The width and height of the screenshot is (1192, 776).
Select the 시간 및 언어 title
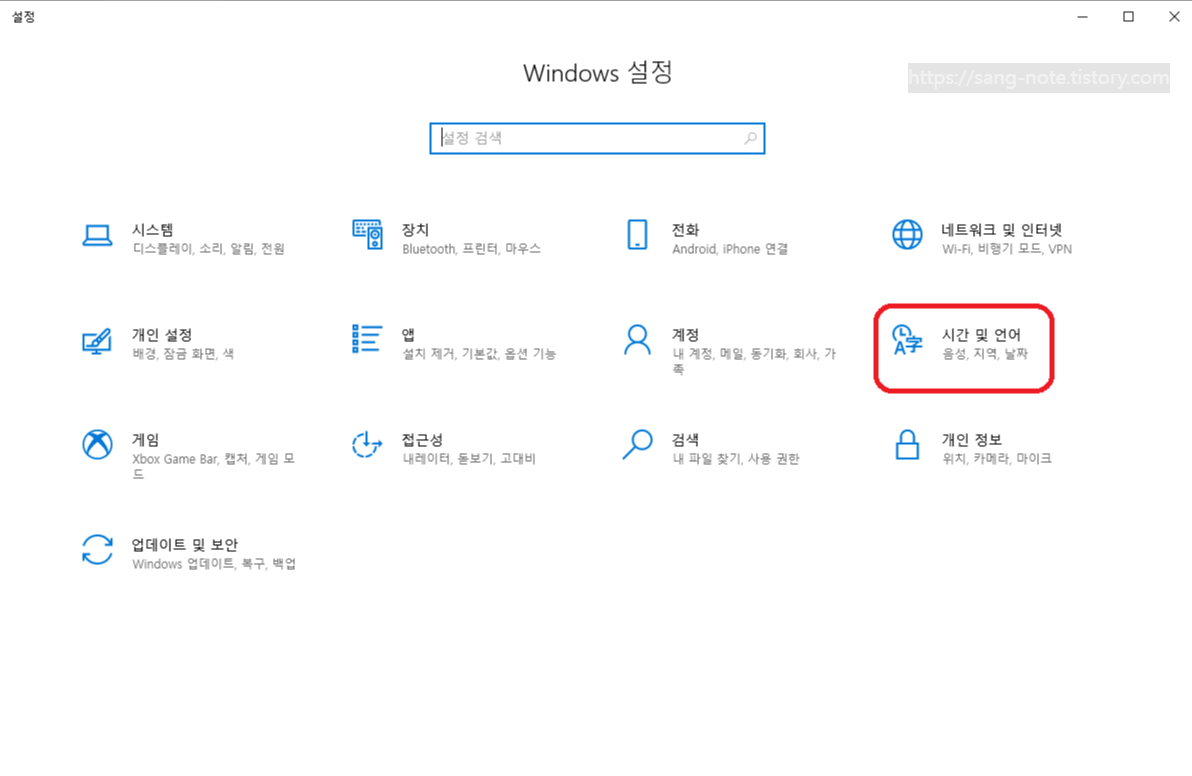pyautogui.click(x=981, y=334)
